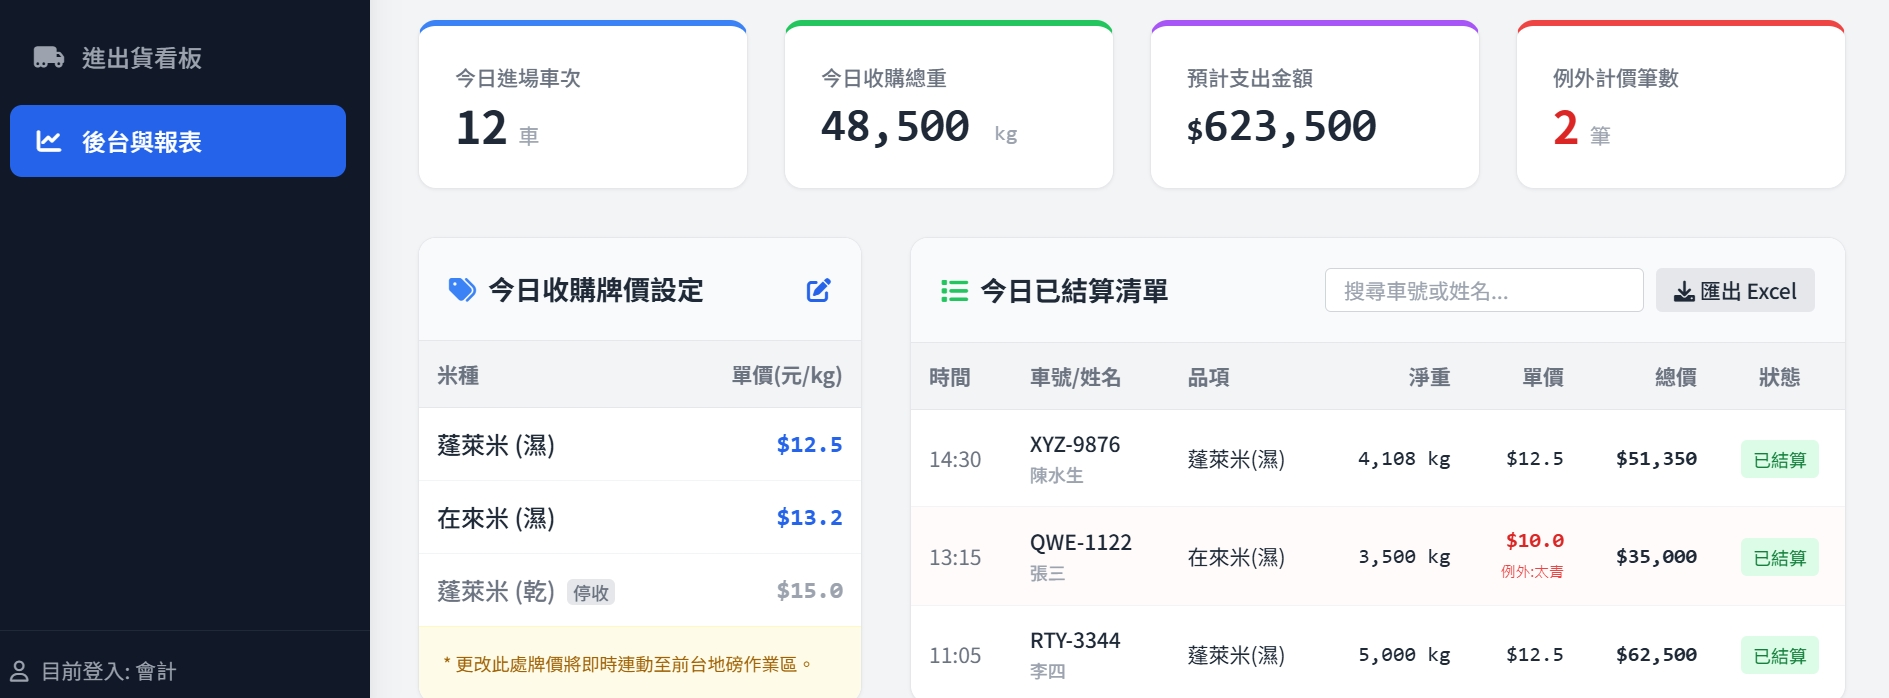Click the 總價 column header

tap(1676, 377)
